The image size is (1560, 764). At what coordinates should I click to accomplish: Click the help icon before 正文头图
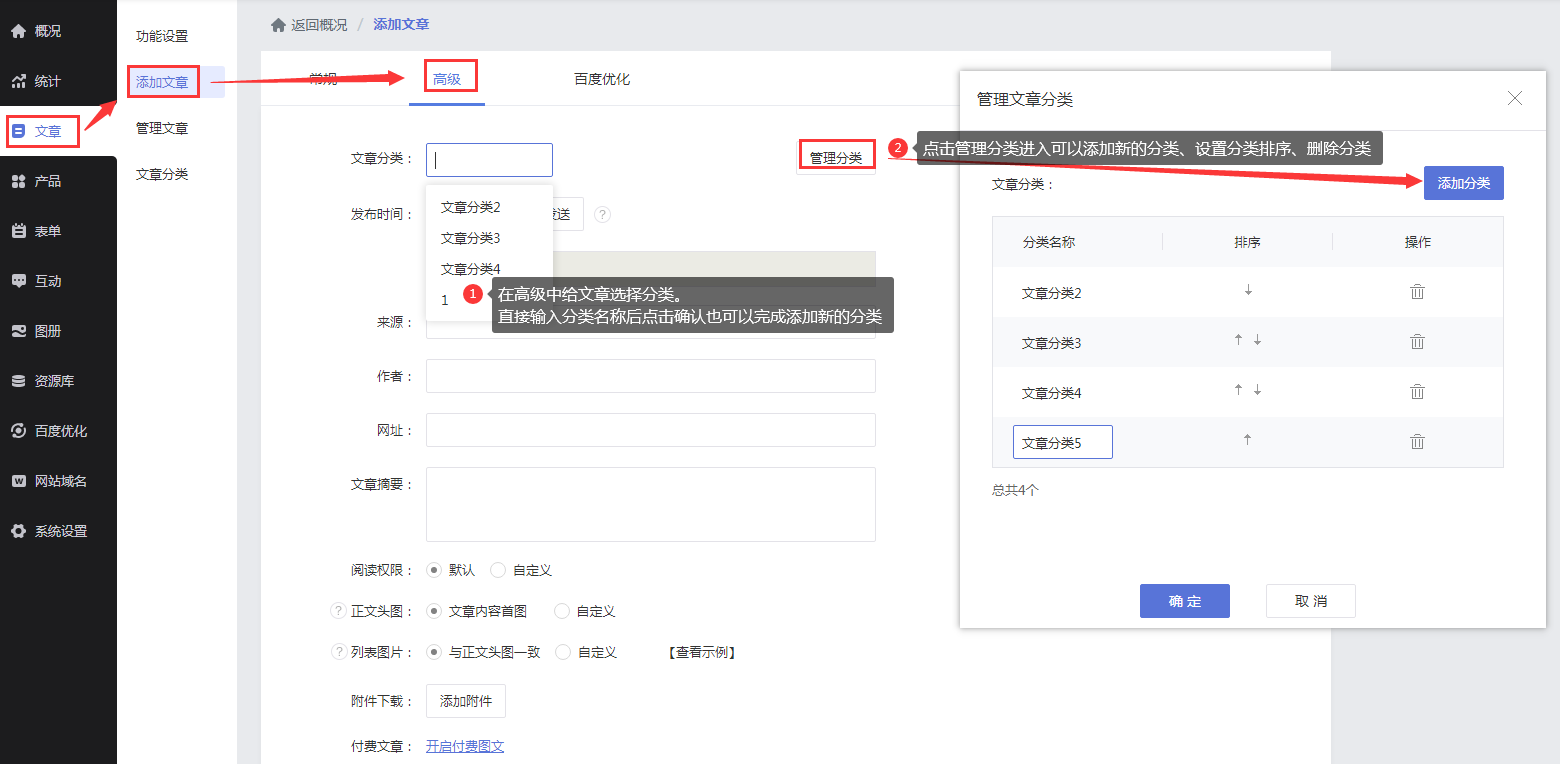(338, 611)
